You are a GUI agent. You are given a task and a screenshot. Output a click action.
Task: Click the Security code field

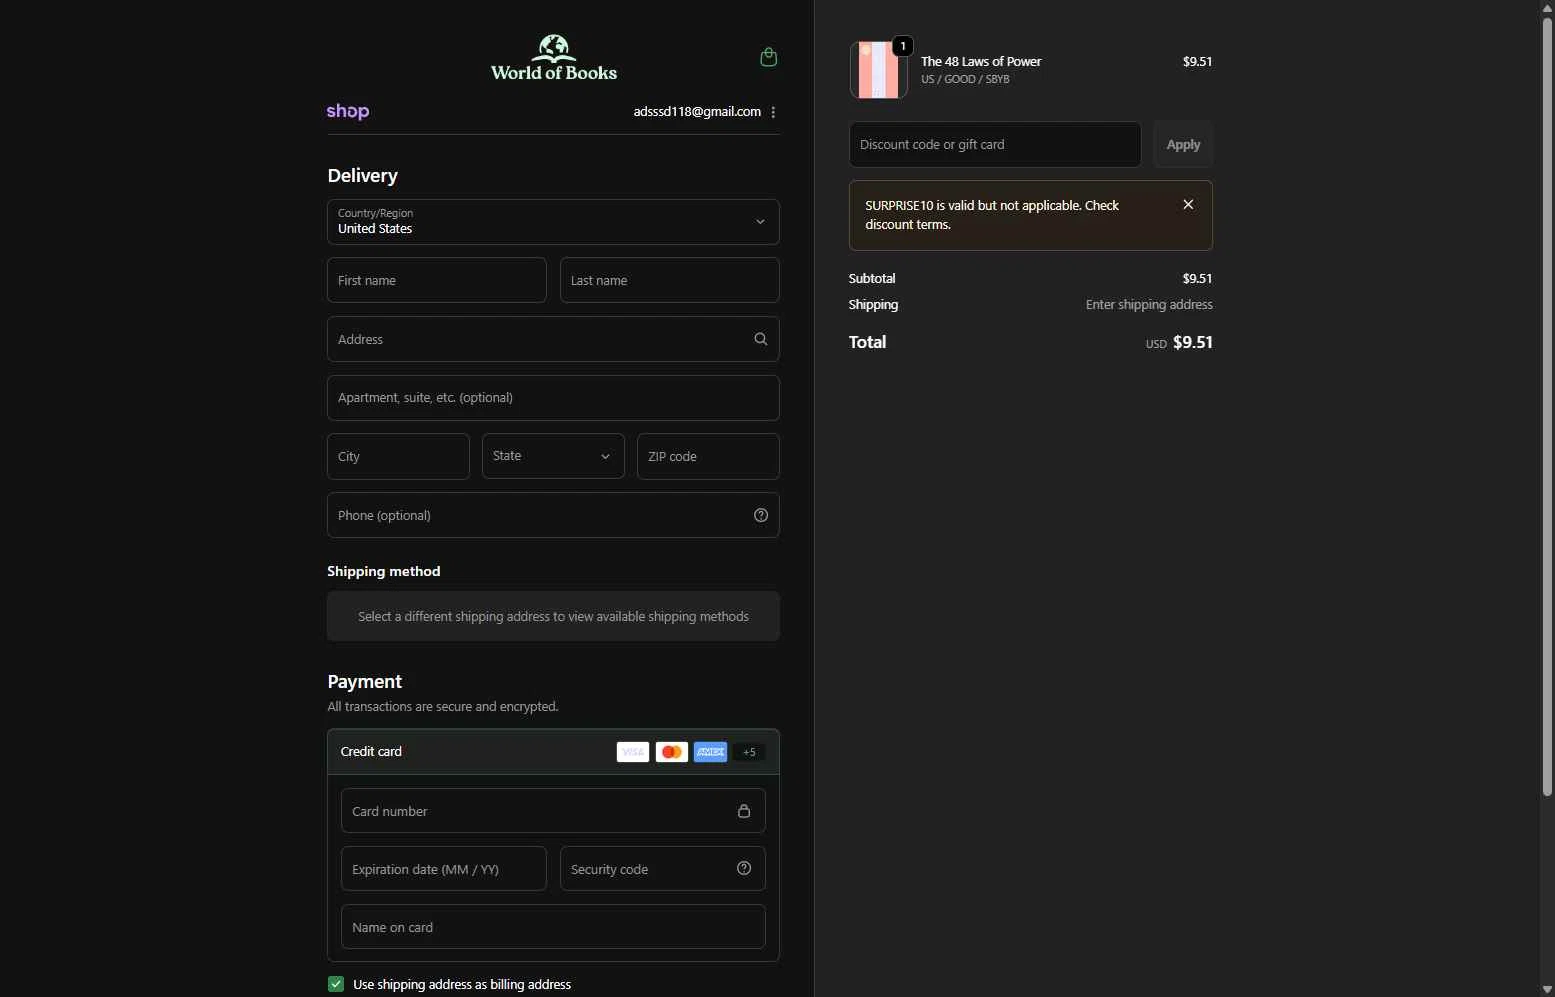click(x=663, y=869)
